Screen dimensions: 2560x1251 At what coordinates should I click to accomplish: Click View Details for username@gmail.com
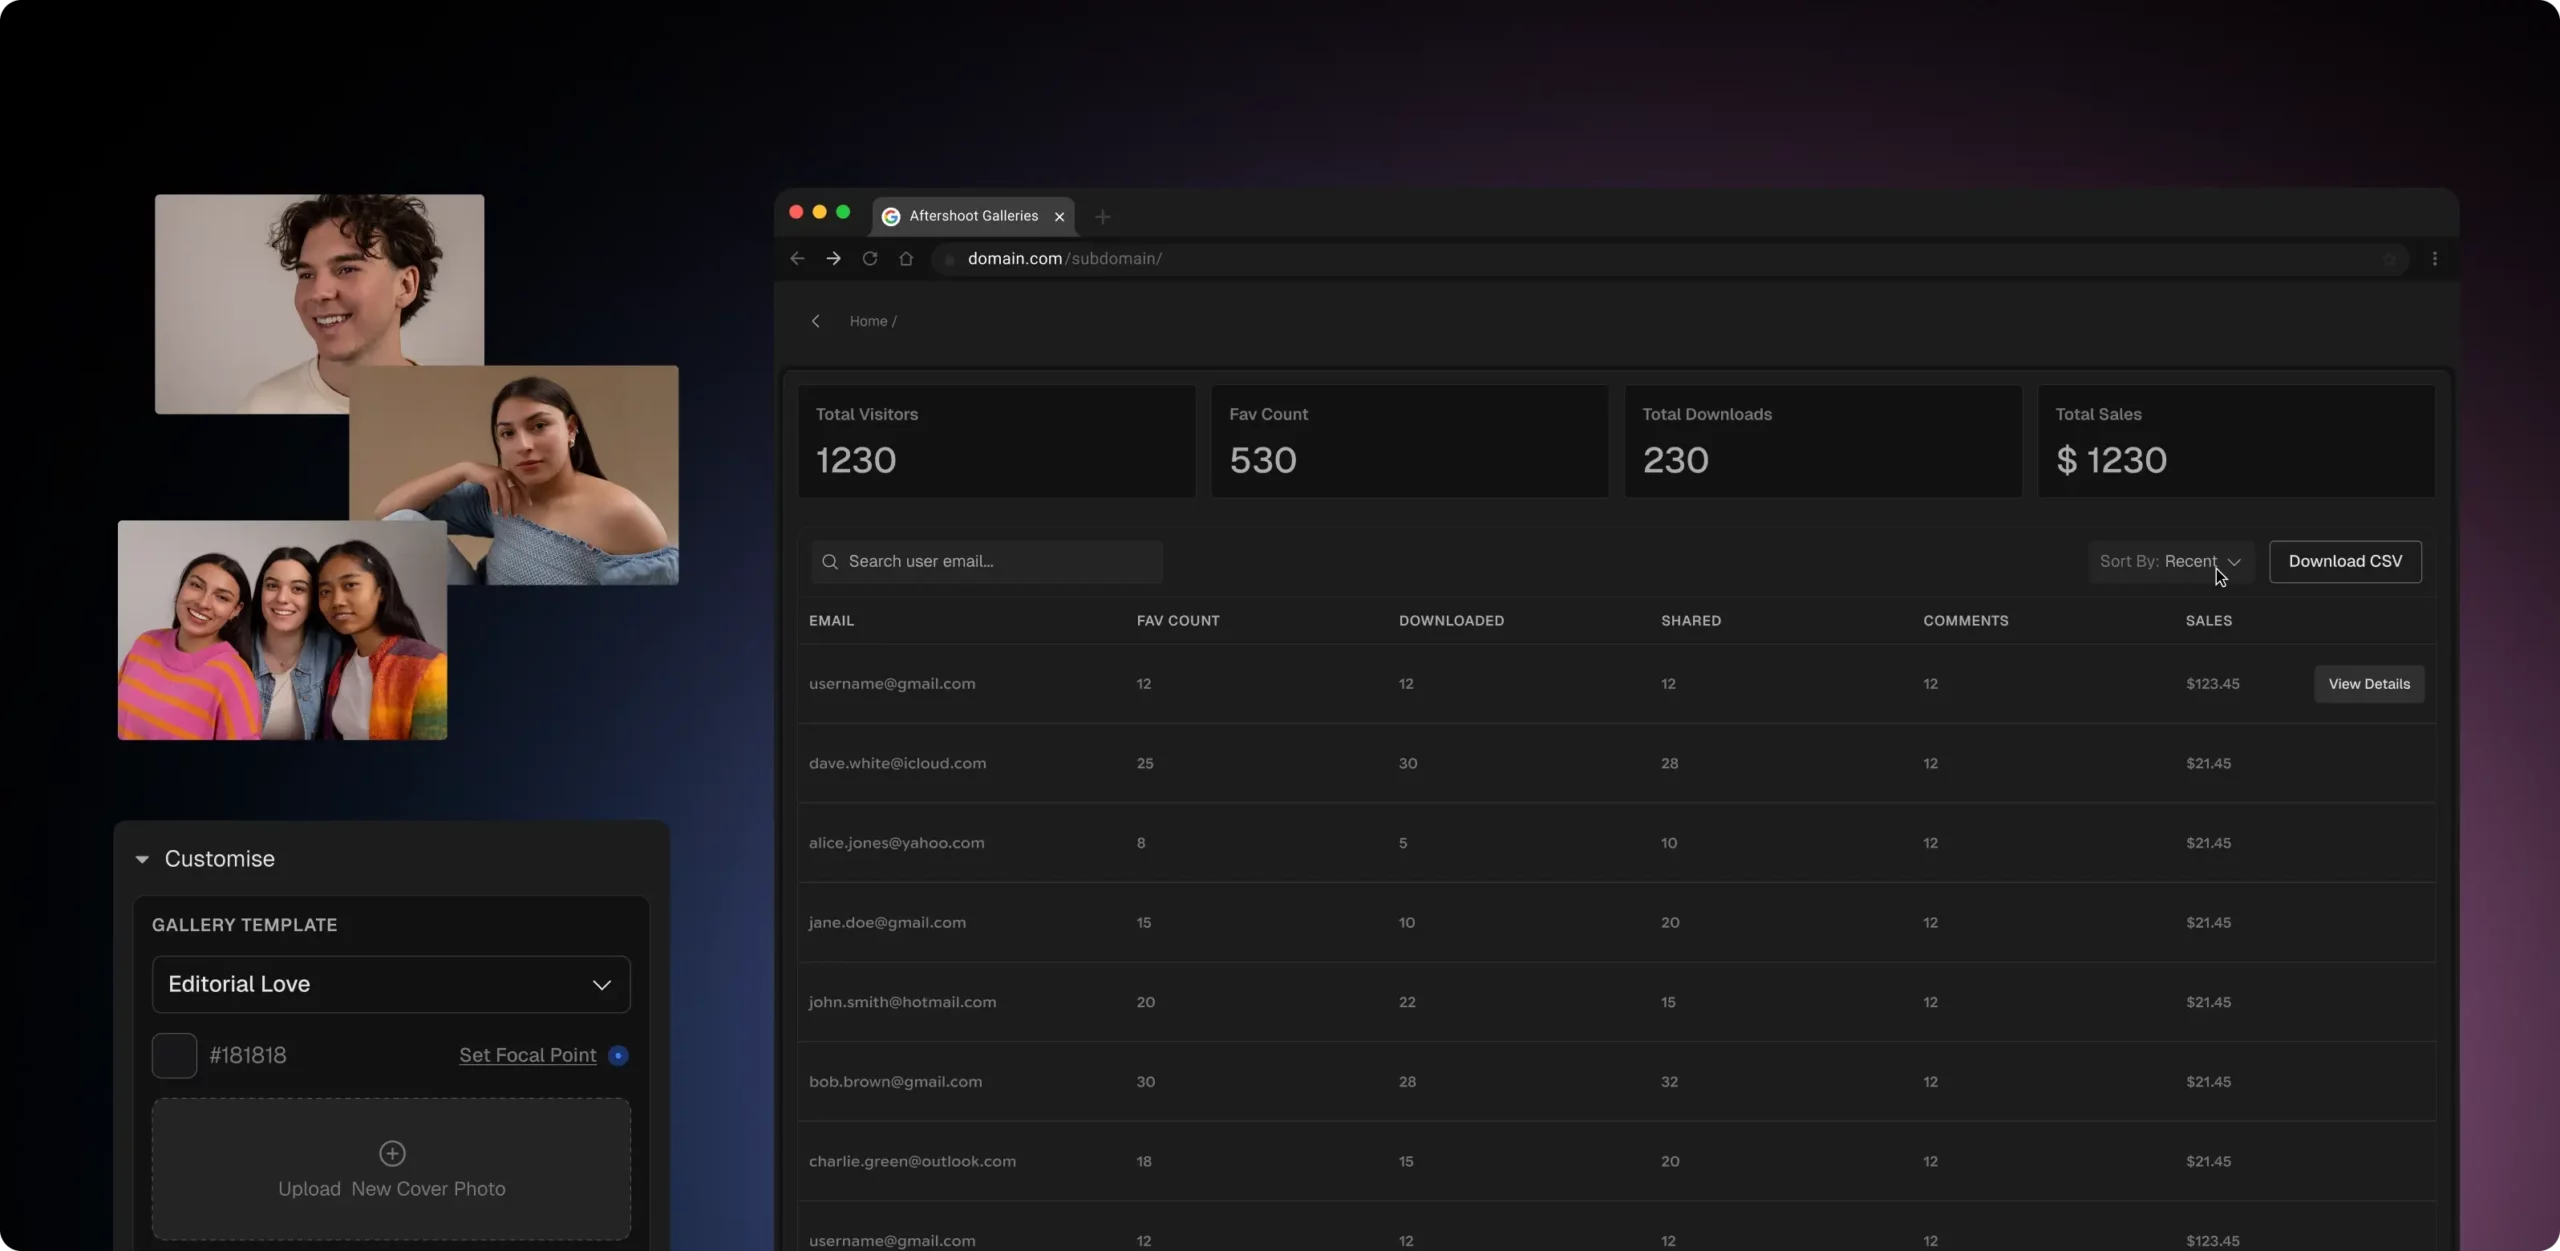tap(2369, 684)
